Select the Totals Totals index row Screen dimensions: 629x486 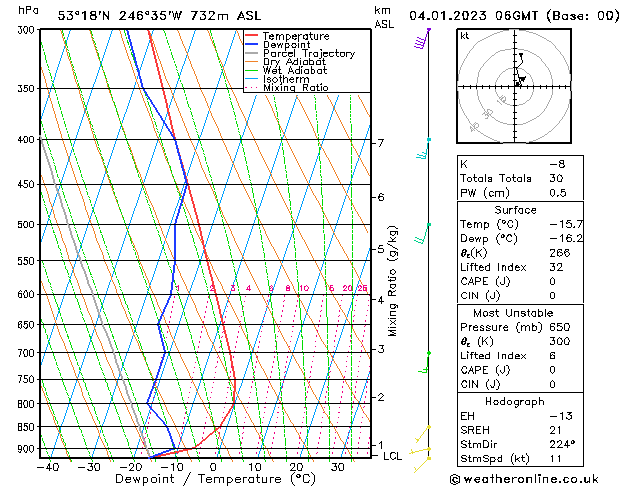(x=520, y=178)
